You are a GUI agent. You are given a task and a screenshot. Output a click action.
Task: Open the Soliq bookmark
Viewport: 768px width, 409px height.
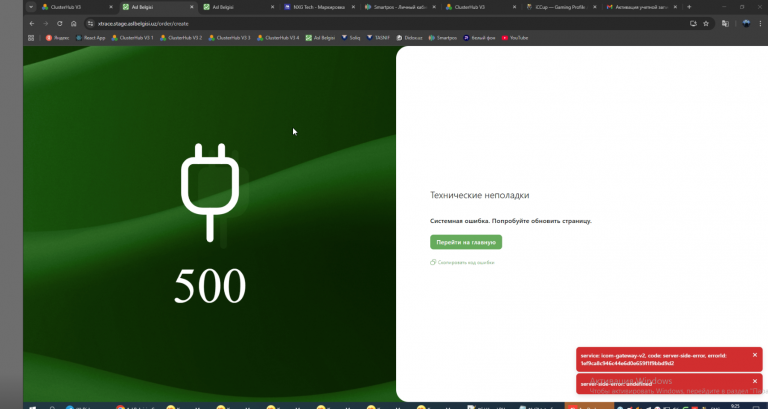pyautogui.click(x=351, y=38)
